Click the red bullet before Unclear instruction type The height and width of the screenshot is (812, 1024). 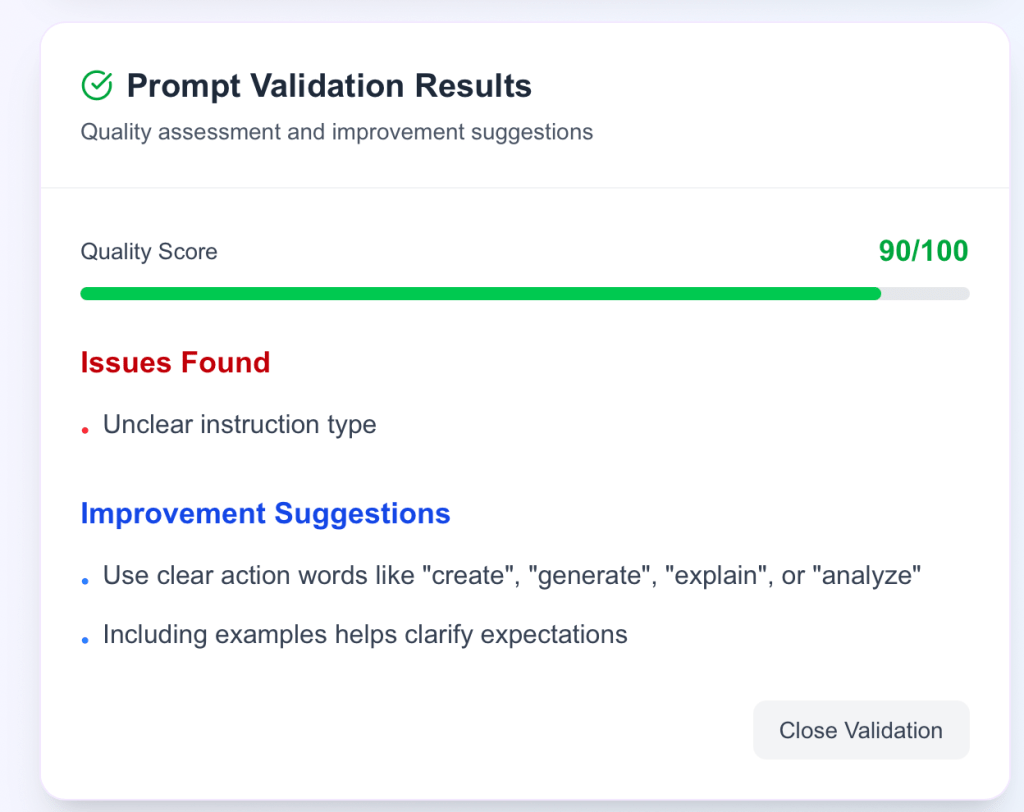tap(86, 430)
